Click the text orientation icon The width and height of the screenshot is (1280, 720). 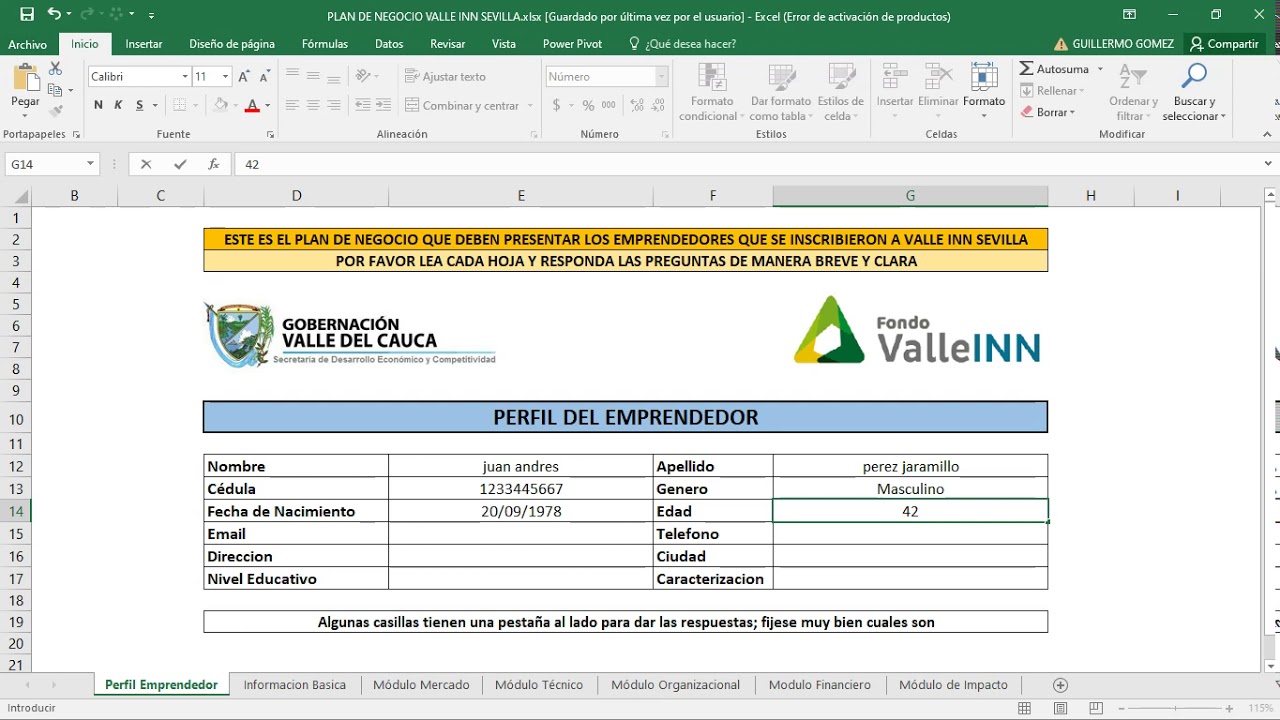[x=363, y=76]
